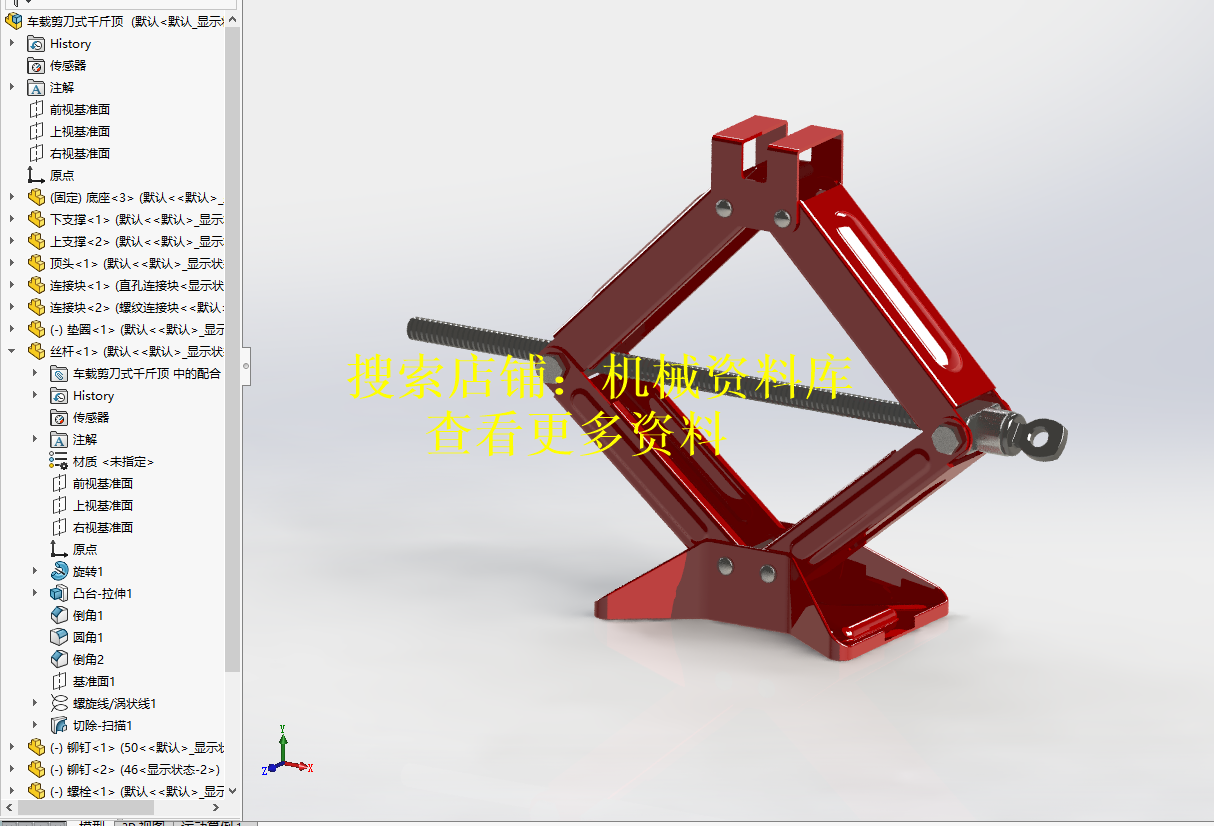Click the 材质 <未指定> material icon
The width and height of the screenshot is (1214, 826).
[59, 461]
